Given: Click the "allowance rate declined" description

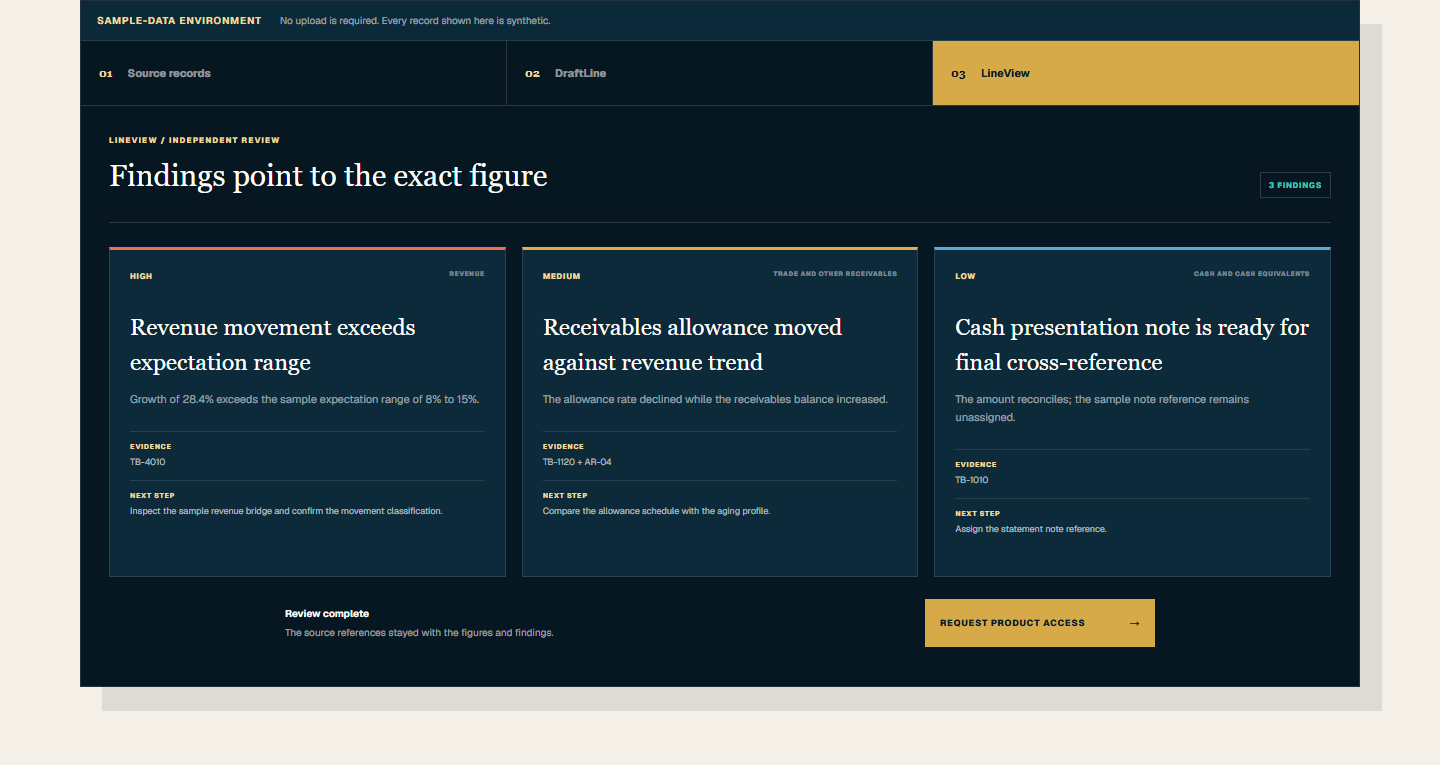Looking at the screenshot, I should 715,399.
